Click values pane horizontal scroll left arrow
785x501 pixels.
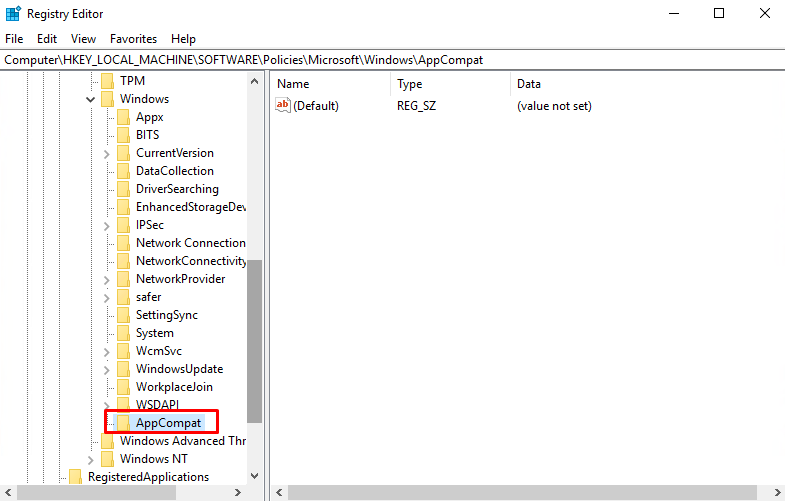tap(279, 492)
